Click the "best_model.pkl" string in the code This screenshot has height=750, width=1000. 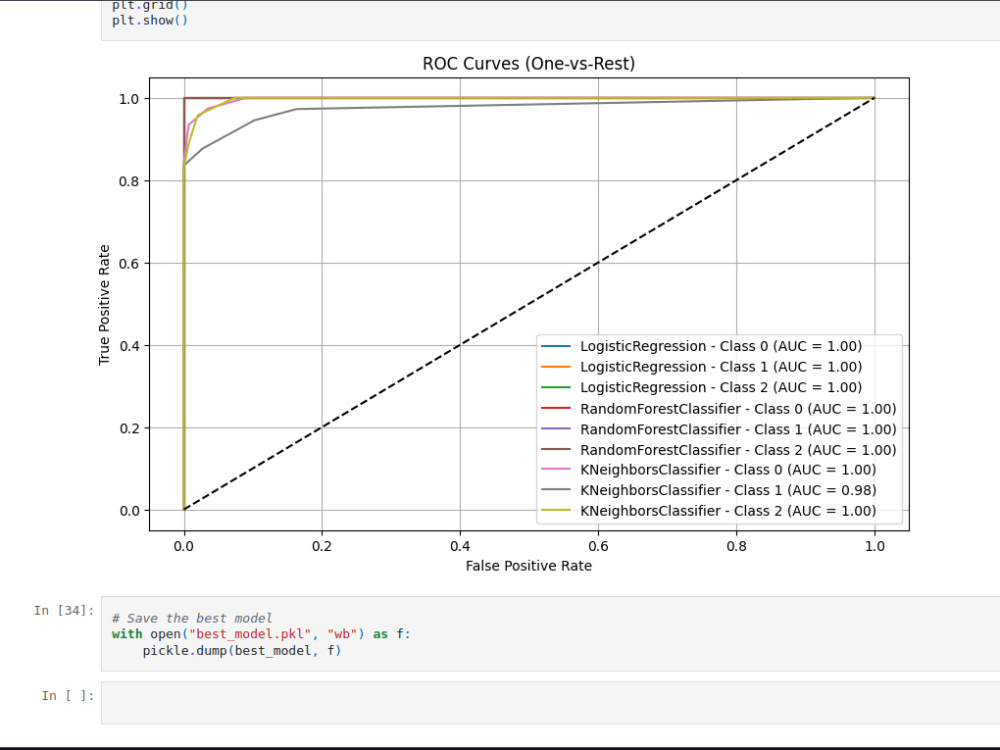pos(250,634)
